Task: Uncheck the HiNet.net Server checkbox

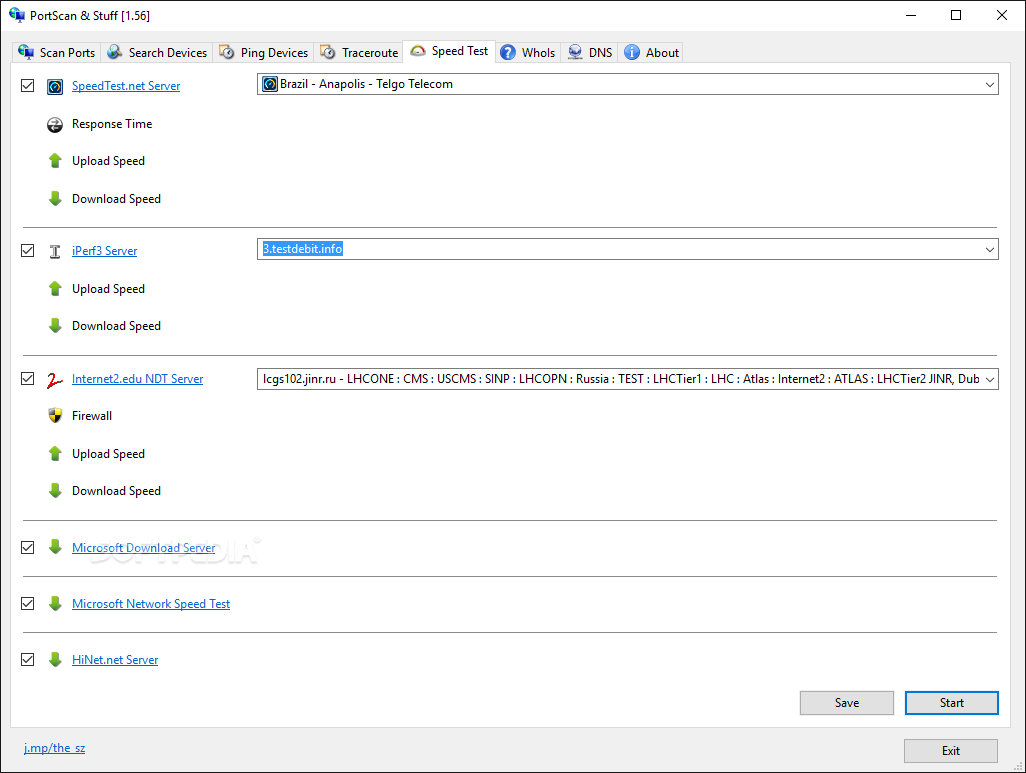Action: point(27,660)
